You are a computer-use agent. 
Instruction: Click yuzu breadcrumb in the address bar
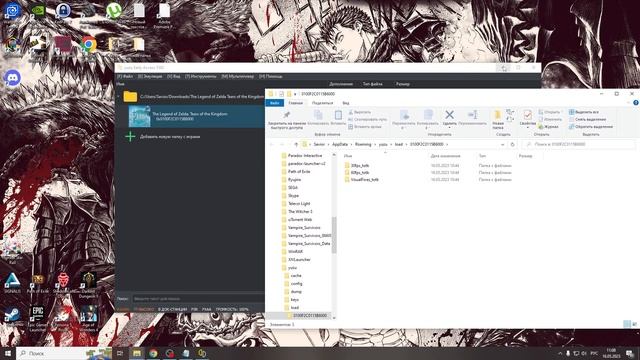tap(383, 144)
